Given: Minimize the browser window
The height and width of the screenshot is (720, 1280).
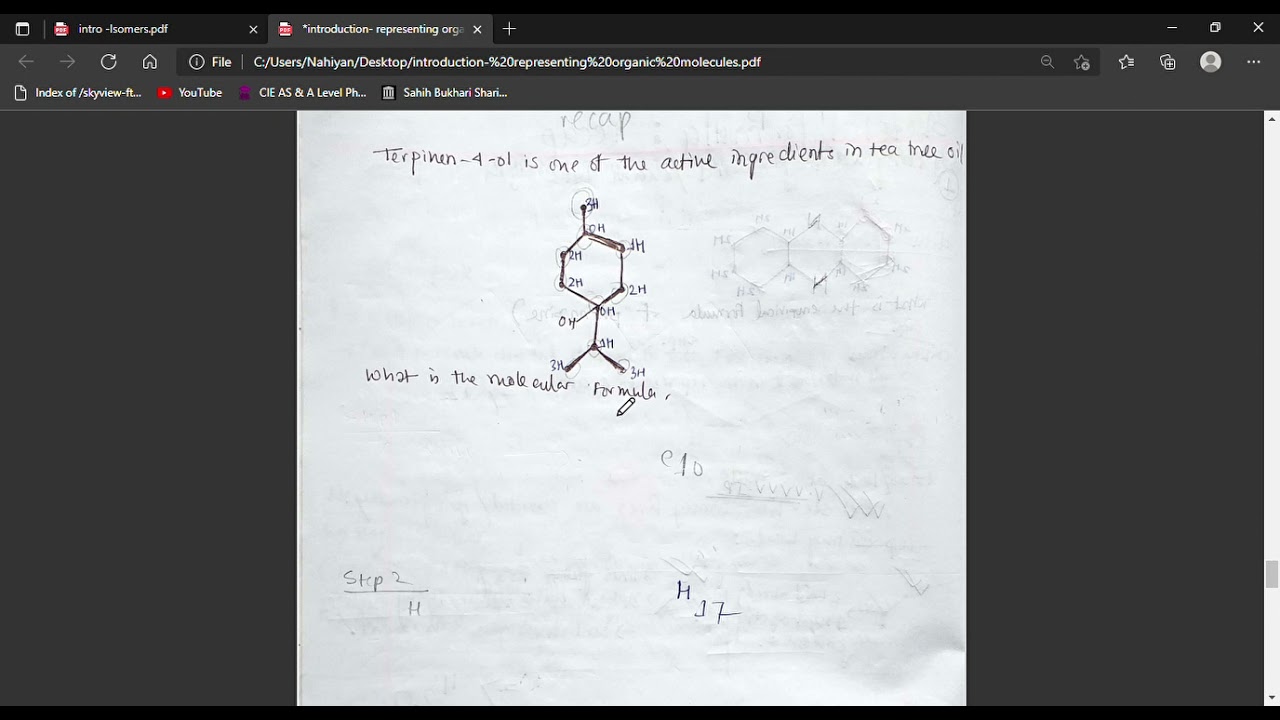Looking at the screenshot, I should pos(1172,28).
